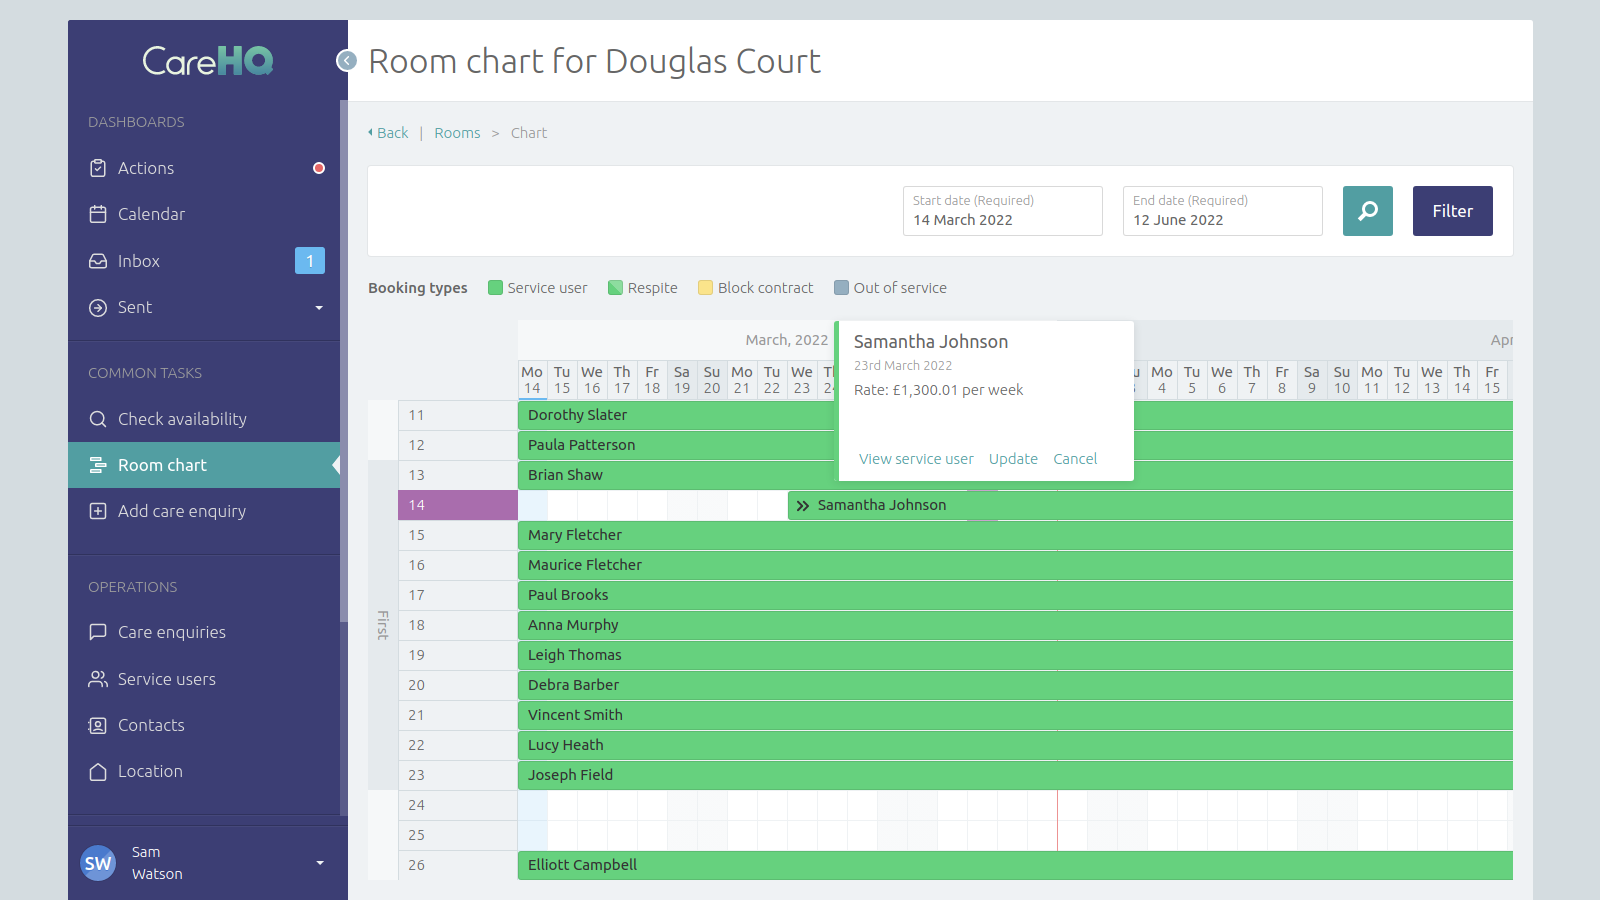Click the Service users people icon
The height and width of the screenshot is (900, 1600).
98,679
